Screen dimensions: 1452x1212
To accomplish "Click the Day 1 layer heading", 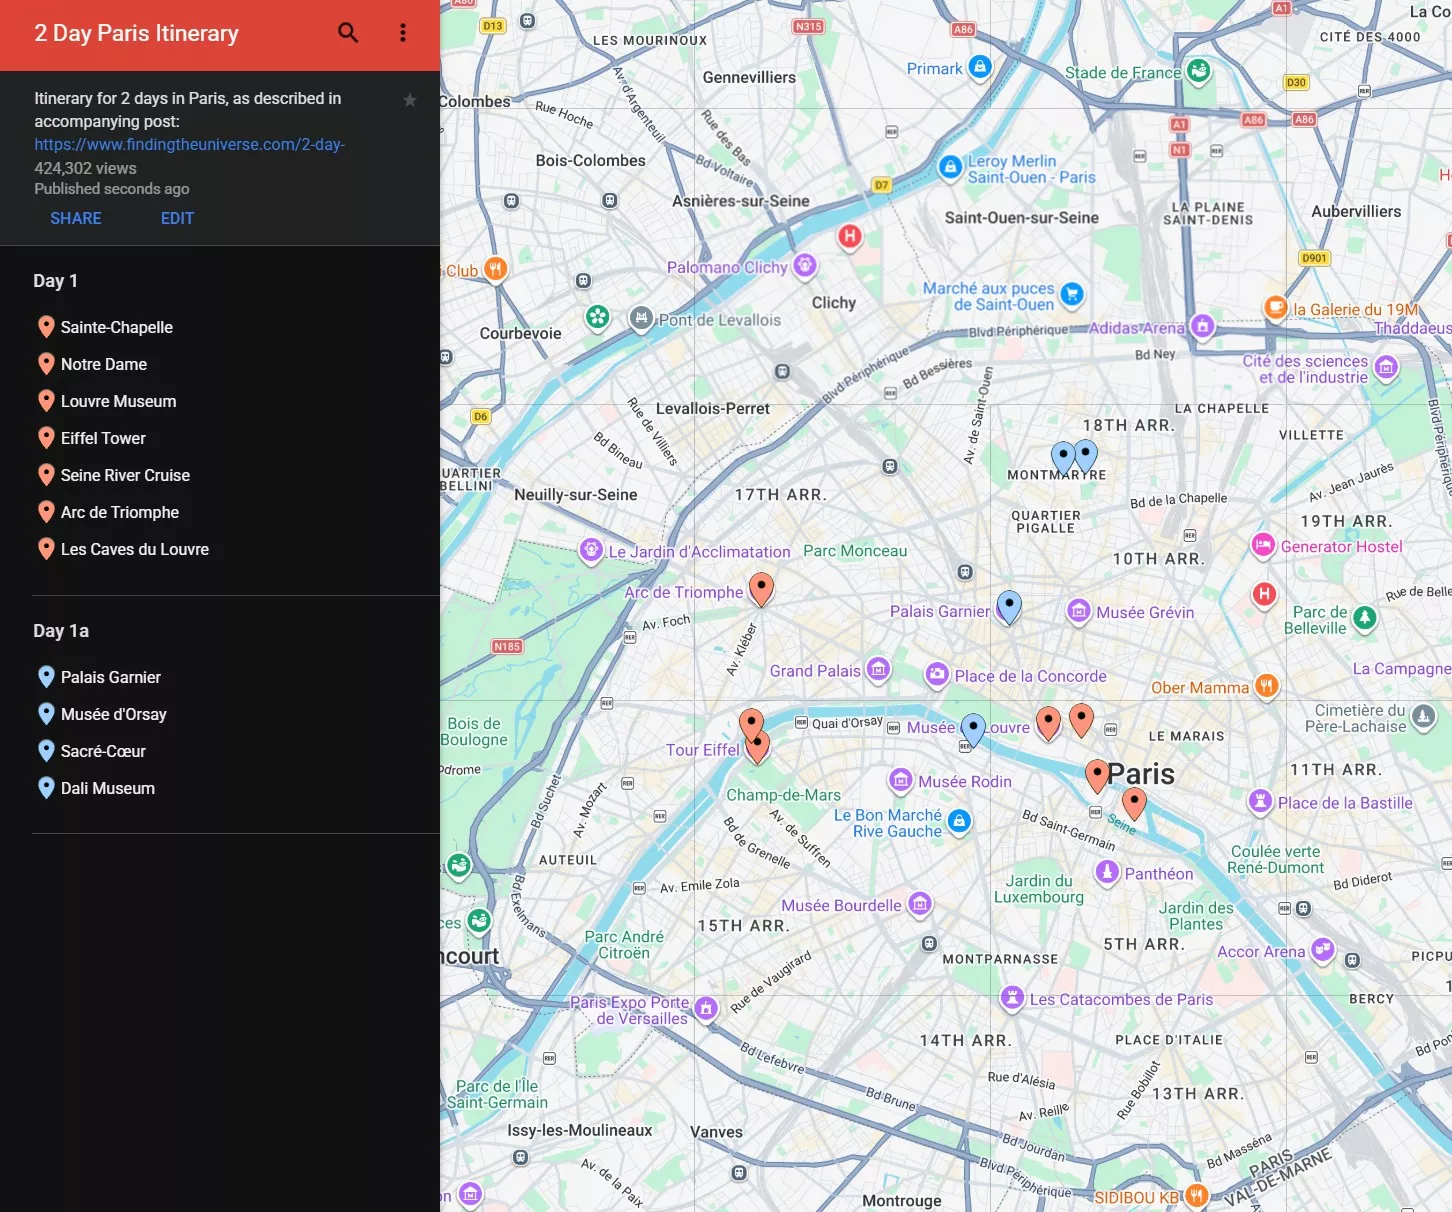I will click(55, 281).
